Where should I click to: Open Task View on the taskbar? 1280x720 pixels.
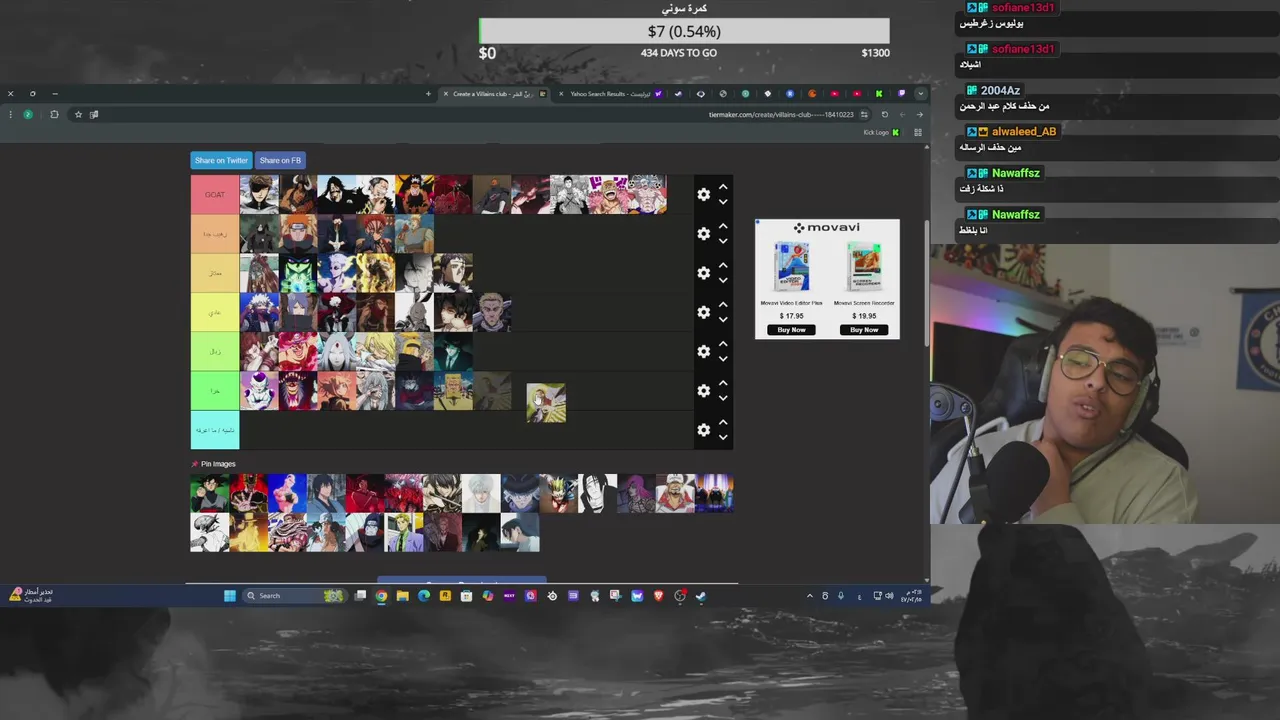pyautogui.click(x=360, y=596)
